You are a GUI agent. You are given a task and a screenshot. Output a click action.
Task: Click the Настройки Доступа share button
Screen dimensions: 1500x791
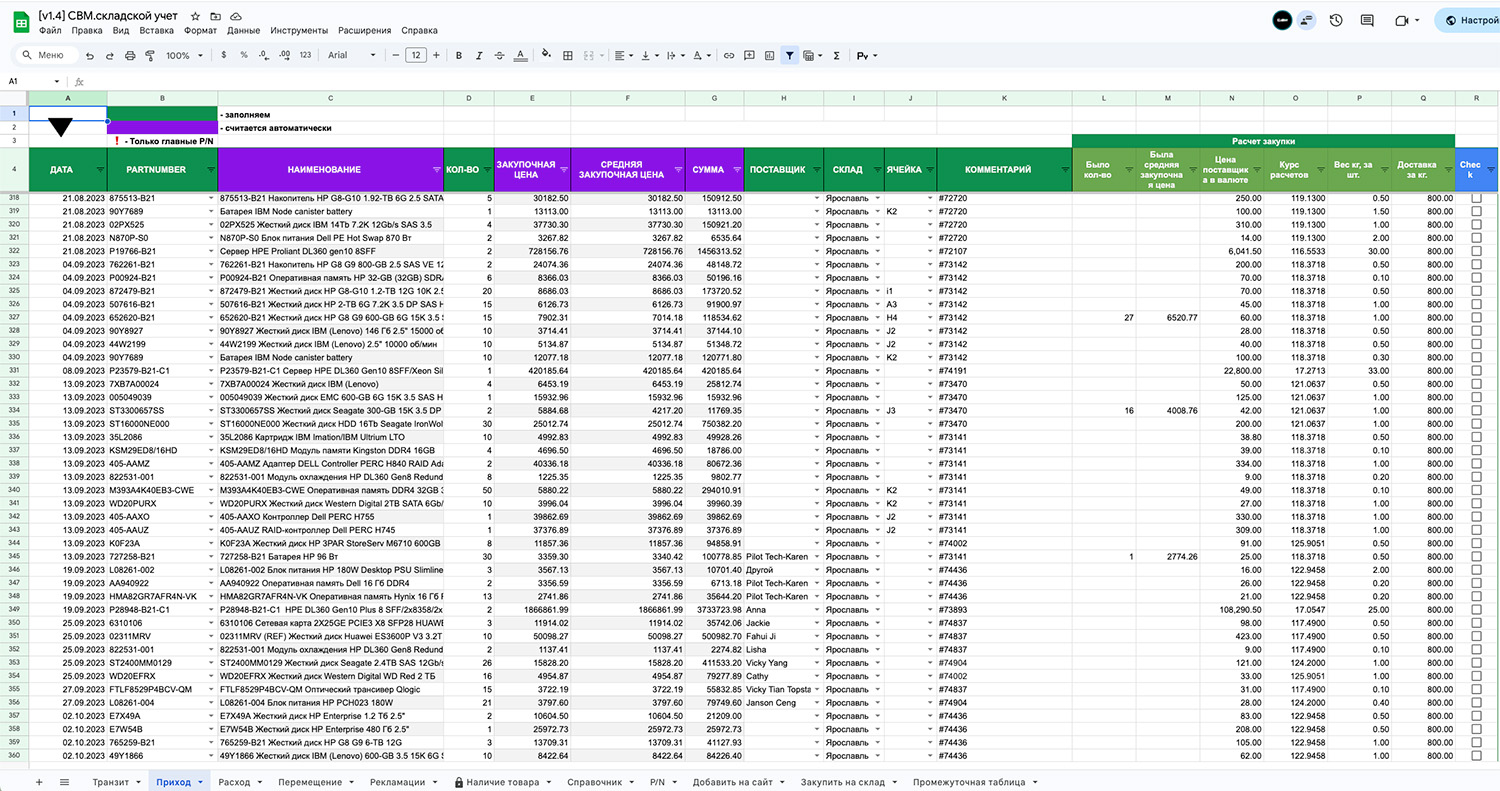[1467, 20]
